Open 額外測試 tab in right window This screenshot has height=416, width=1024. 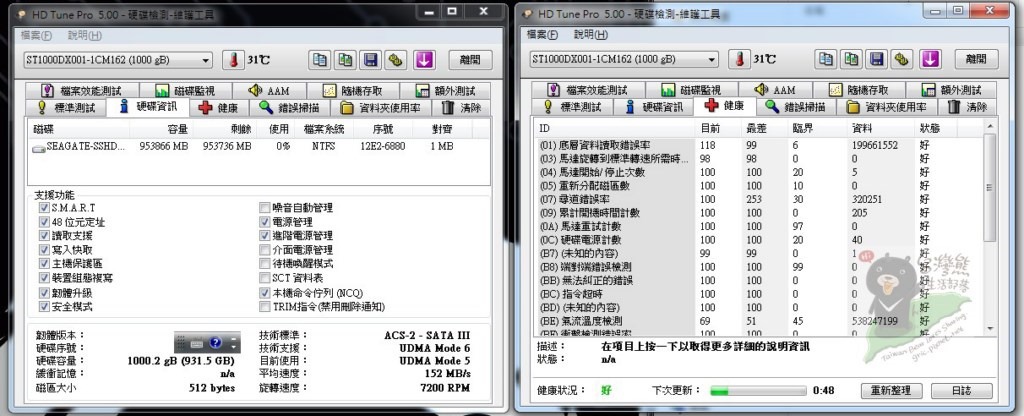[952, 90]
